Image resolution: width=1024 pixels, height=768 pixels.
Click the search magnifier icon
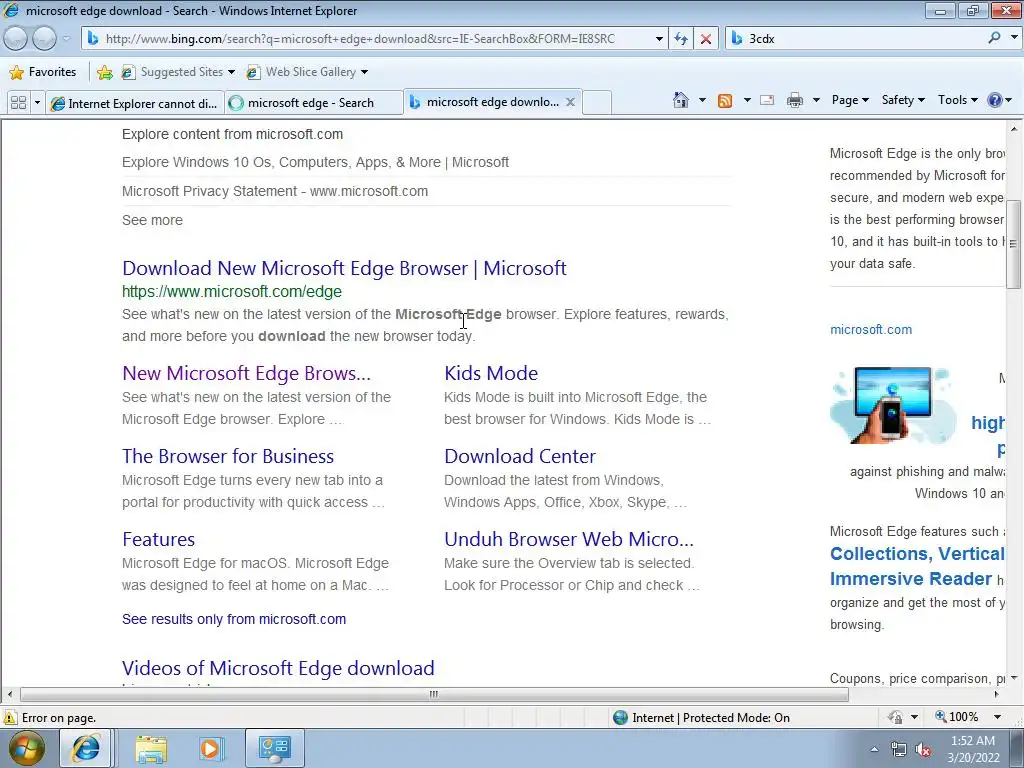(x=994, y=38)
